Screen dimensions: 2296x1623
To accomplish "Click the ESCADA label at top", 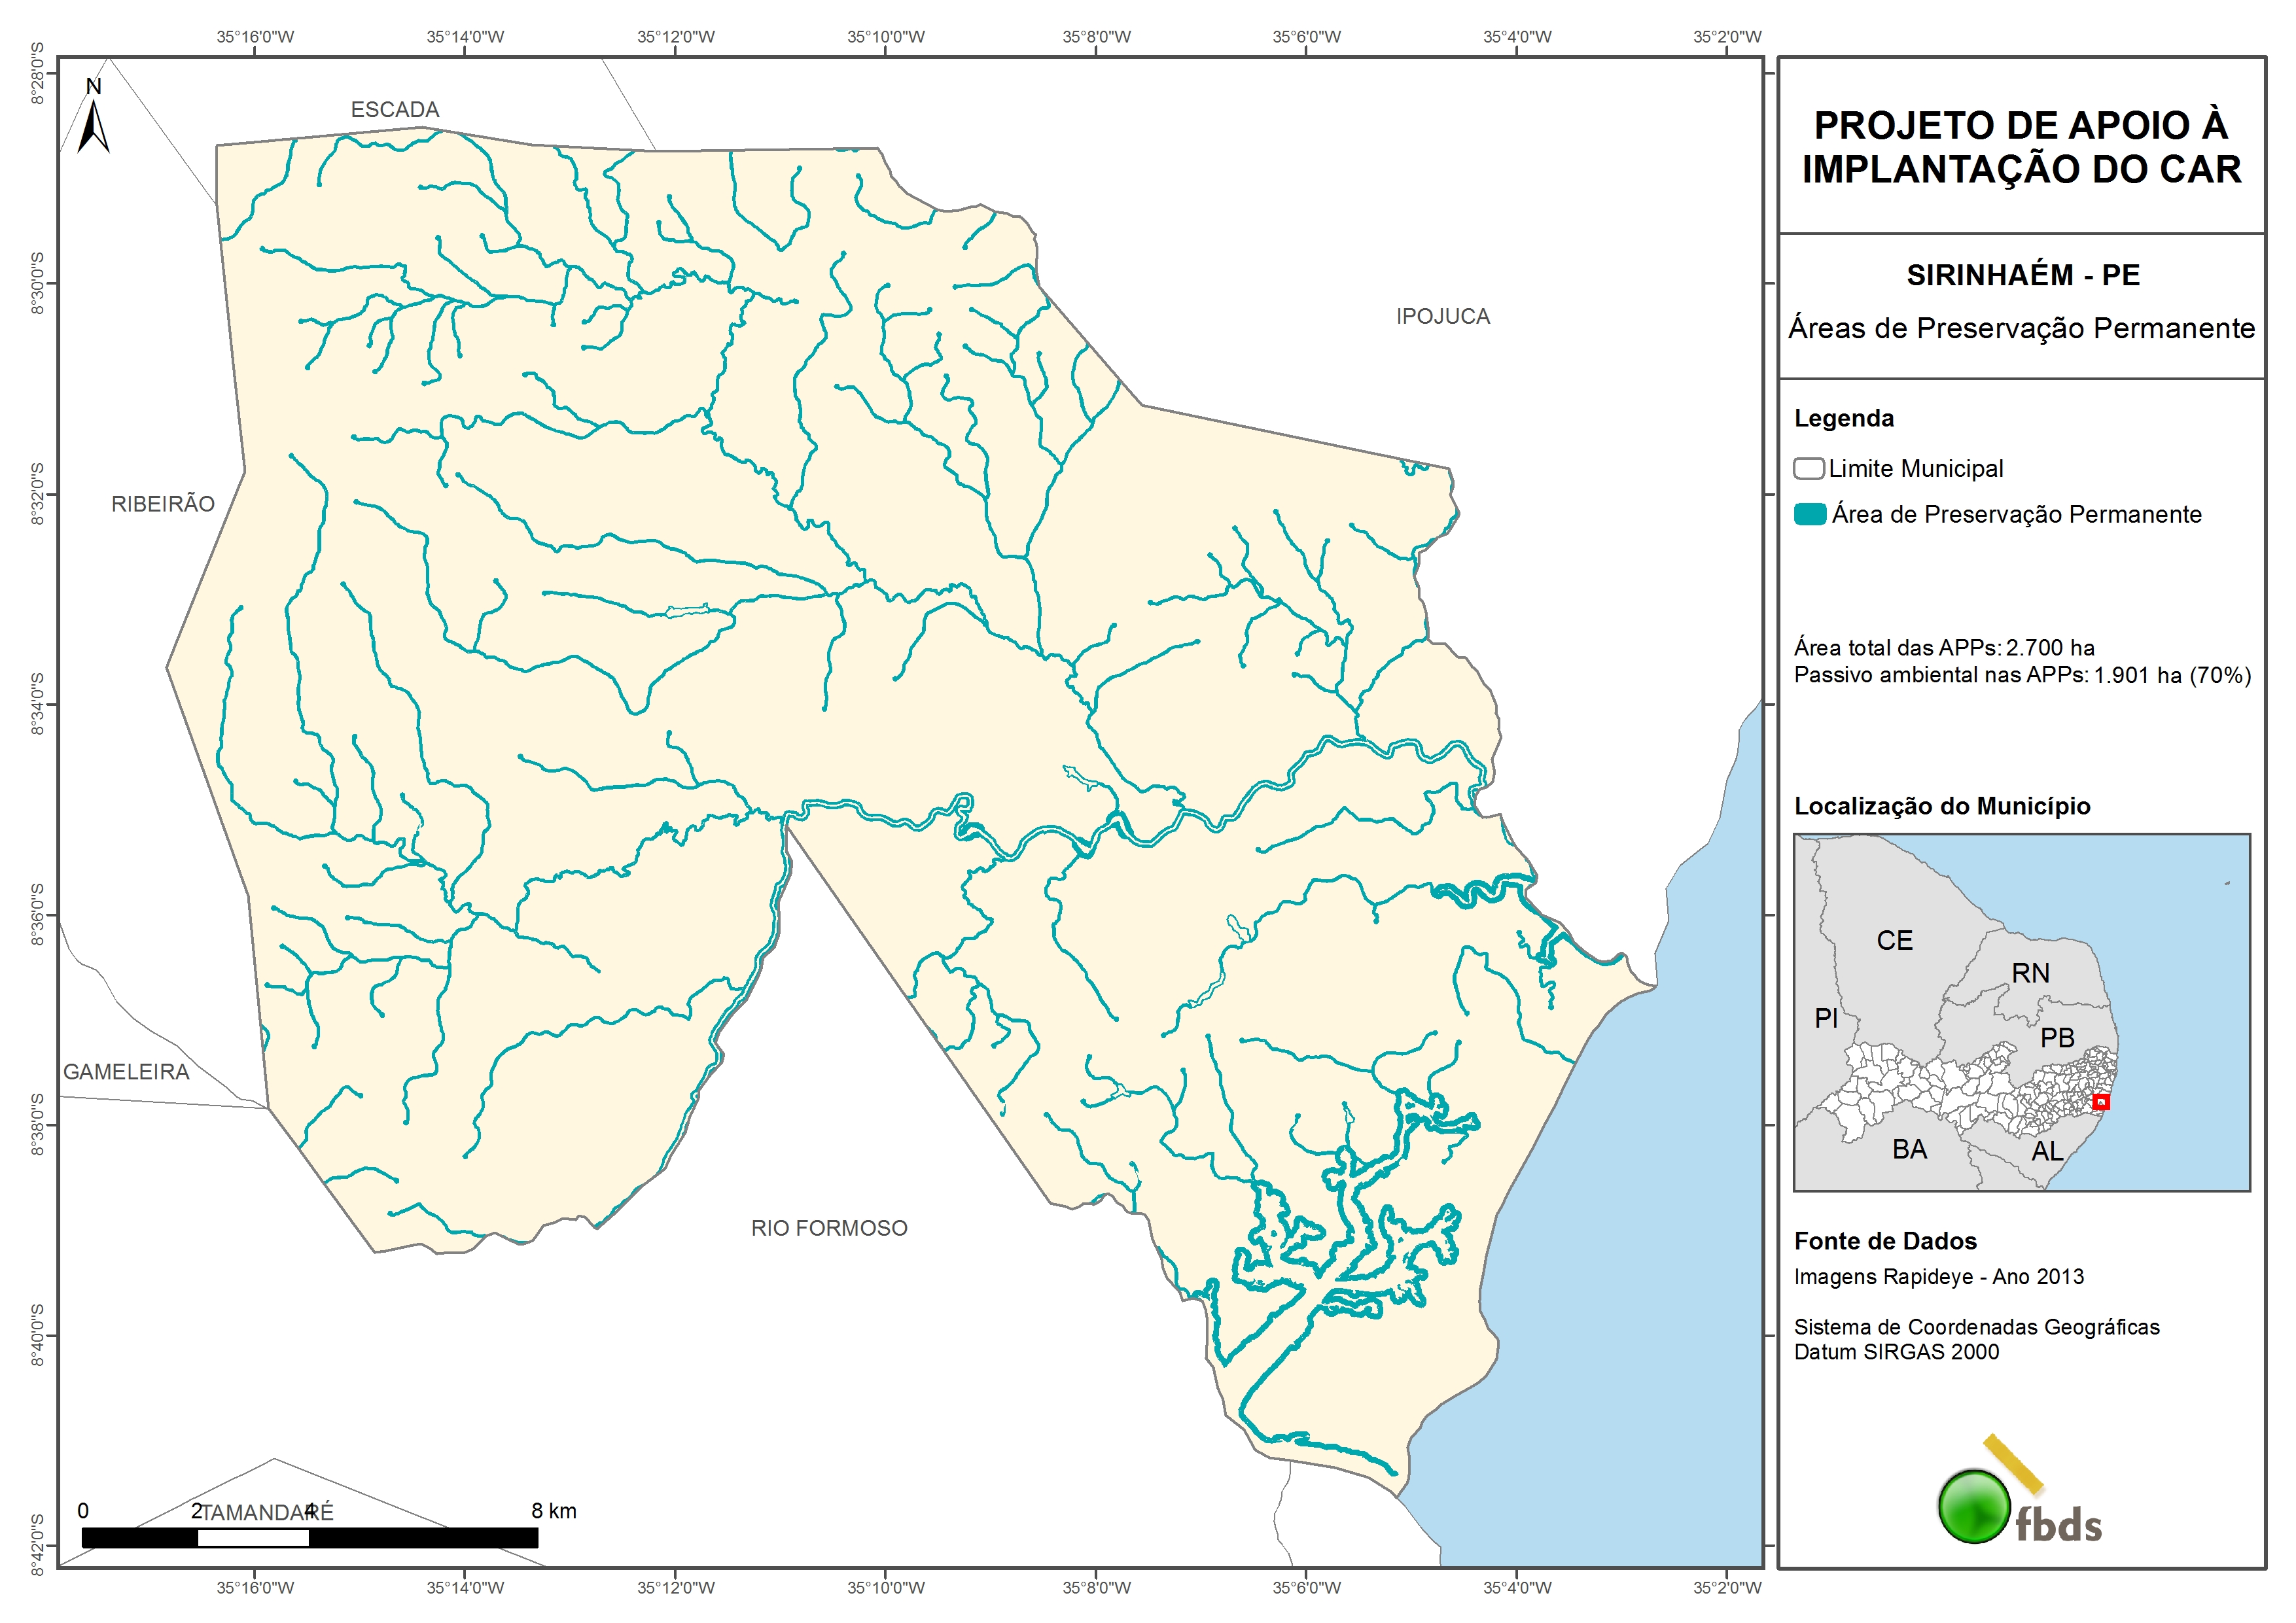I will pos(395,110).
